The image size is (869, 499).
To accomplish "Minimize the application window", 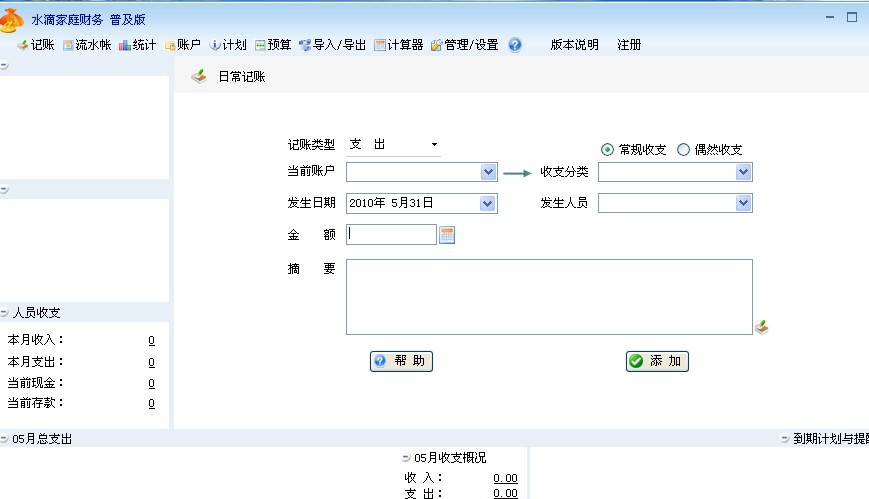I will click(830, 18).
